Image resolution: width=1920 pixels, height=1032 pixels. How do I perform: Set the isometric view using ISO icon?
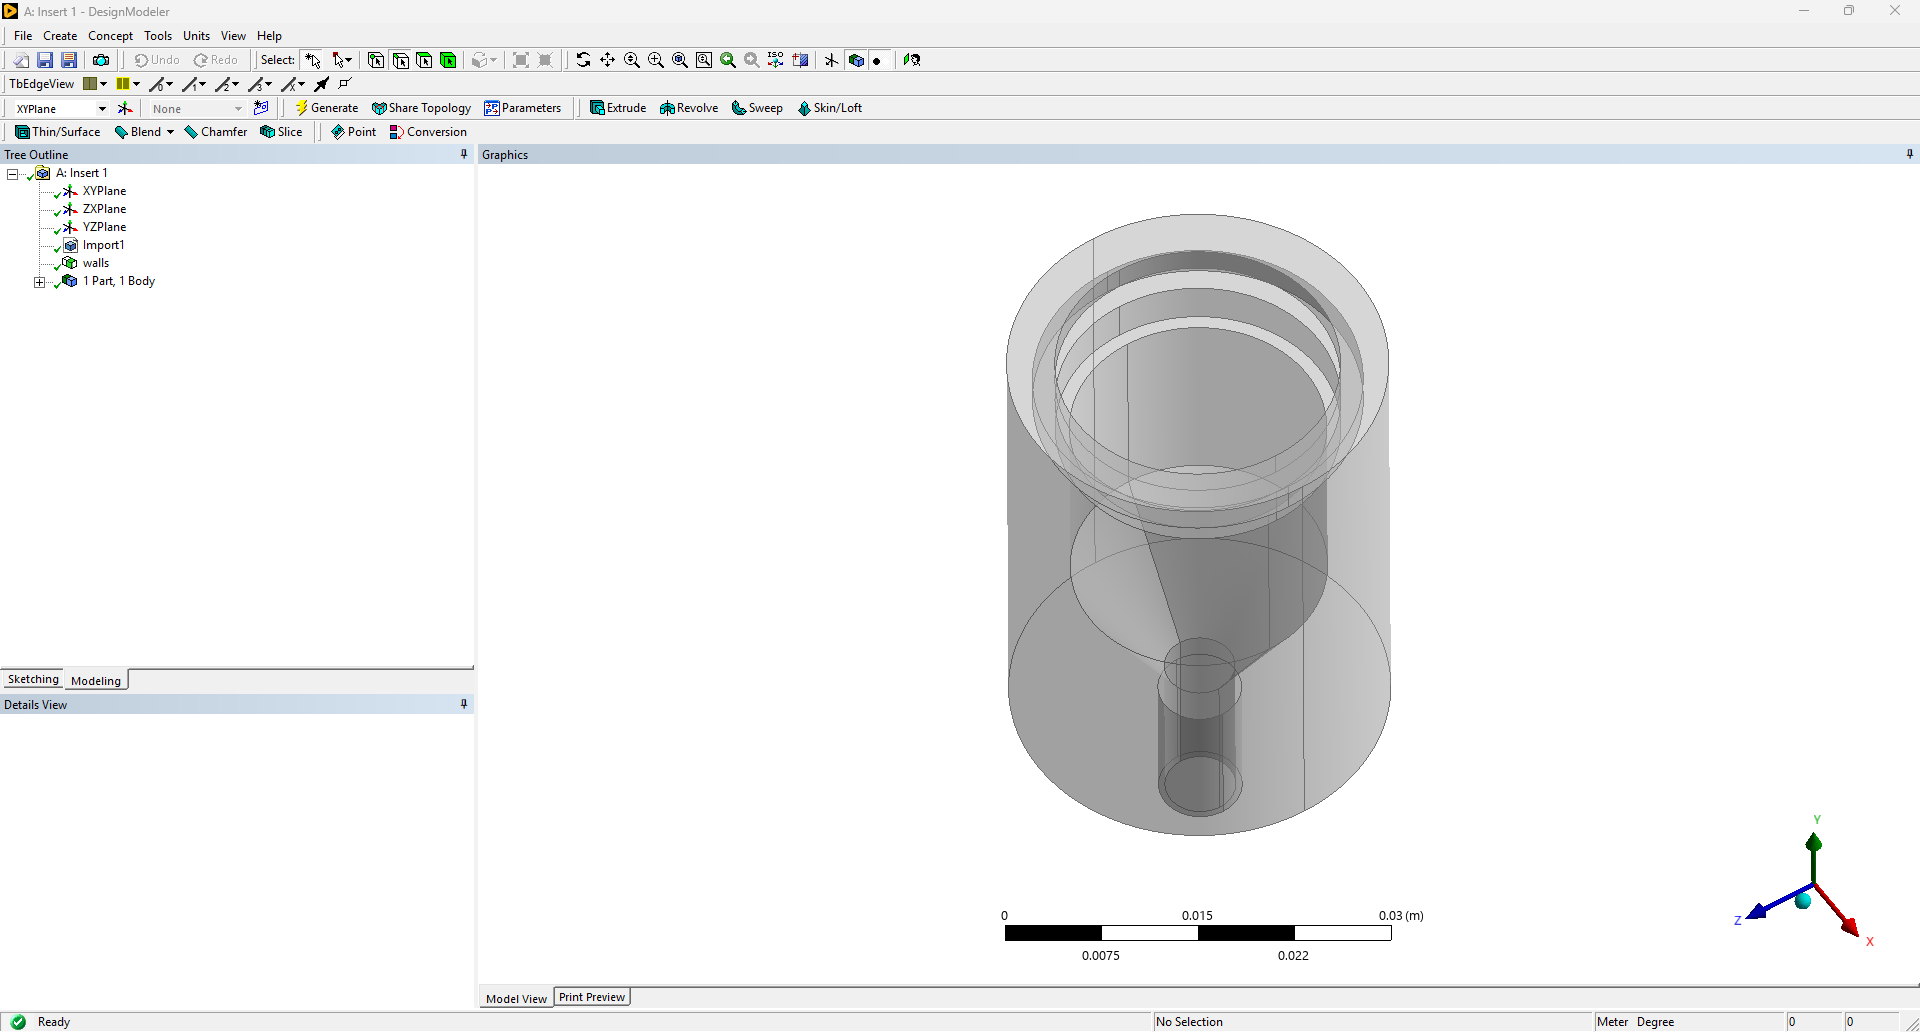click(x=776, y=60)
